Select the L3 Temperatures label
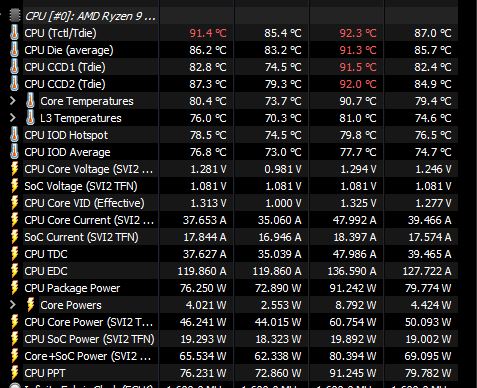Viewport: 477px width, 388px height. pos(81,118)
